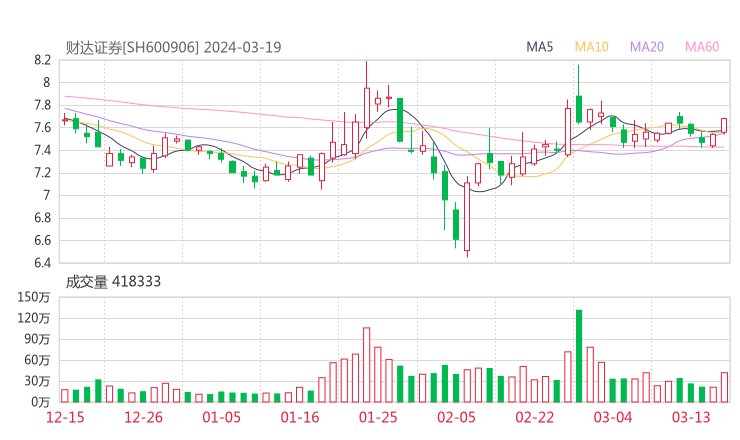Click the 01-25 date axis label
This screenshot has width=740, height=440.
[x=378, y=417]
